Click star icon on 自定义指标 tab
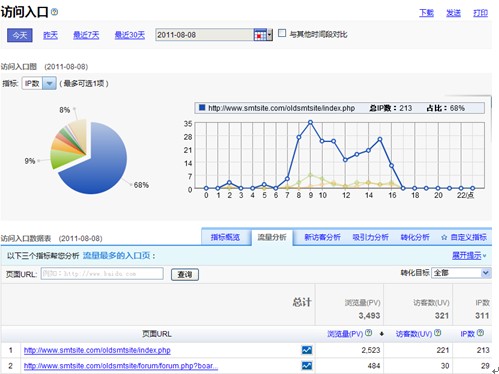This screenshot has height=374, width=499. coord(444,237)
